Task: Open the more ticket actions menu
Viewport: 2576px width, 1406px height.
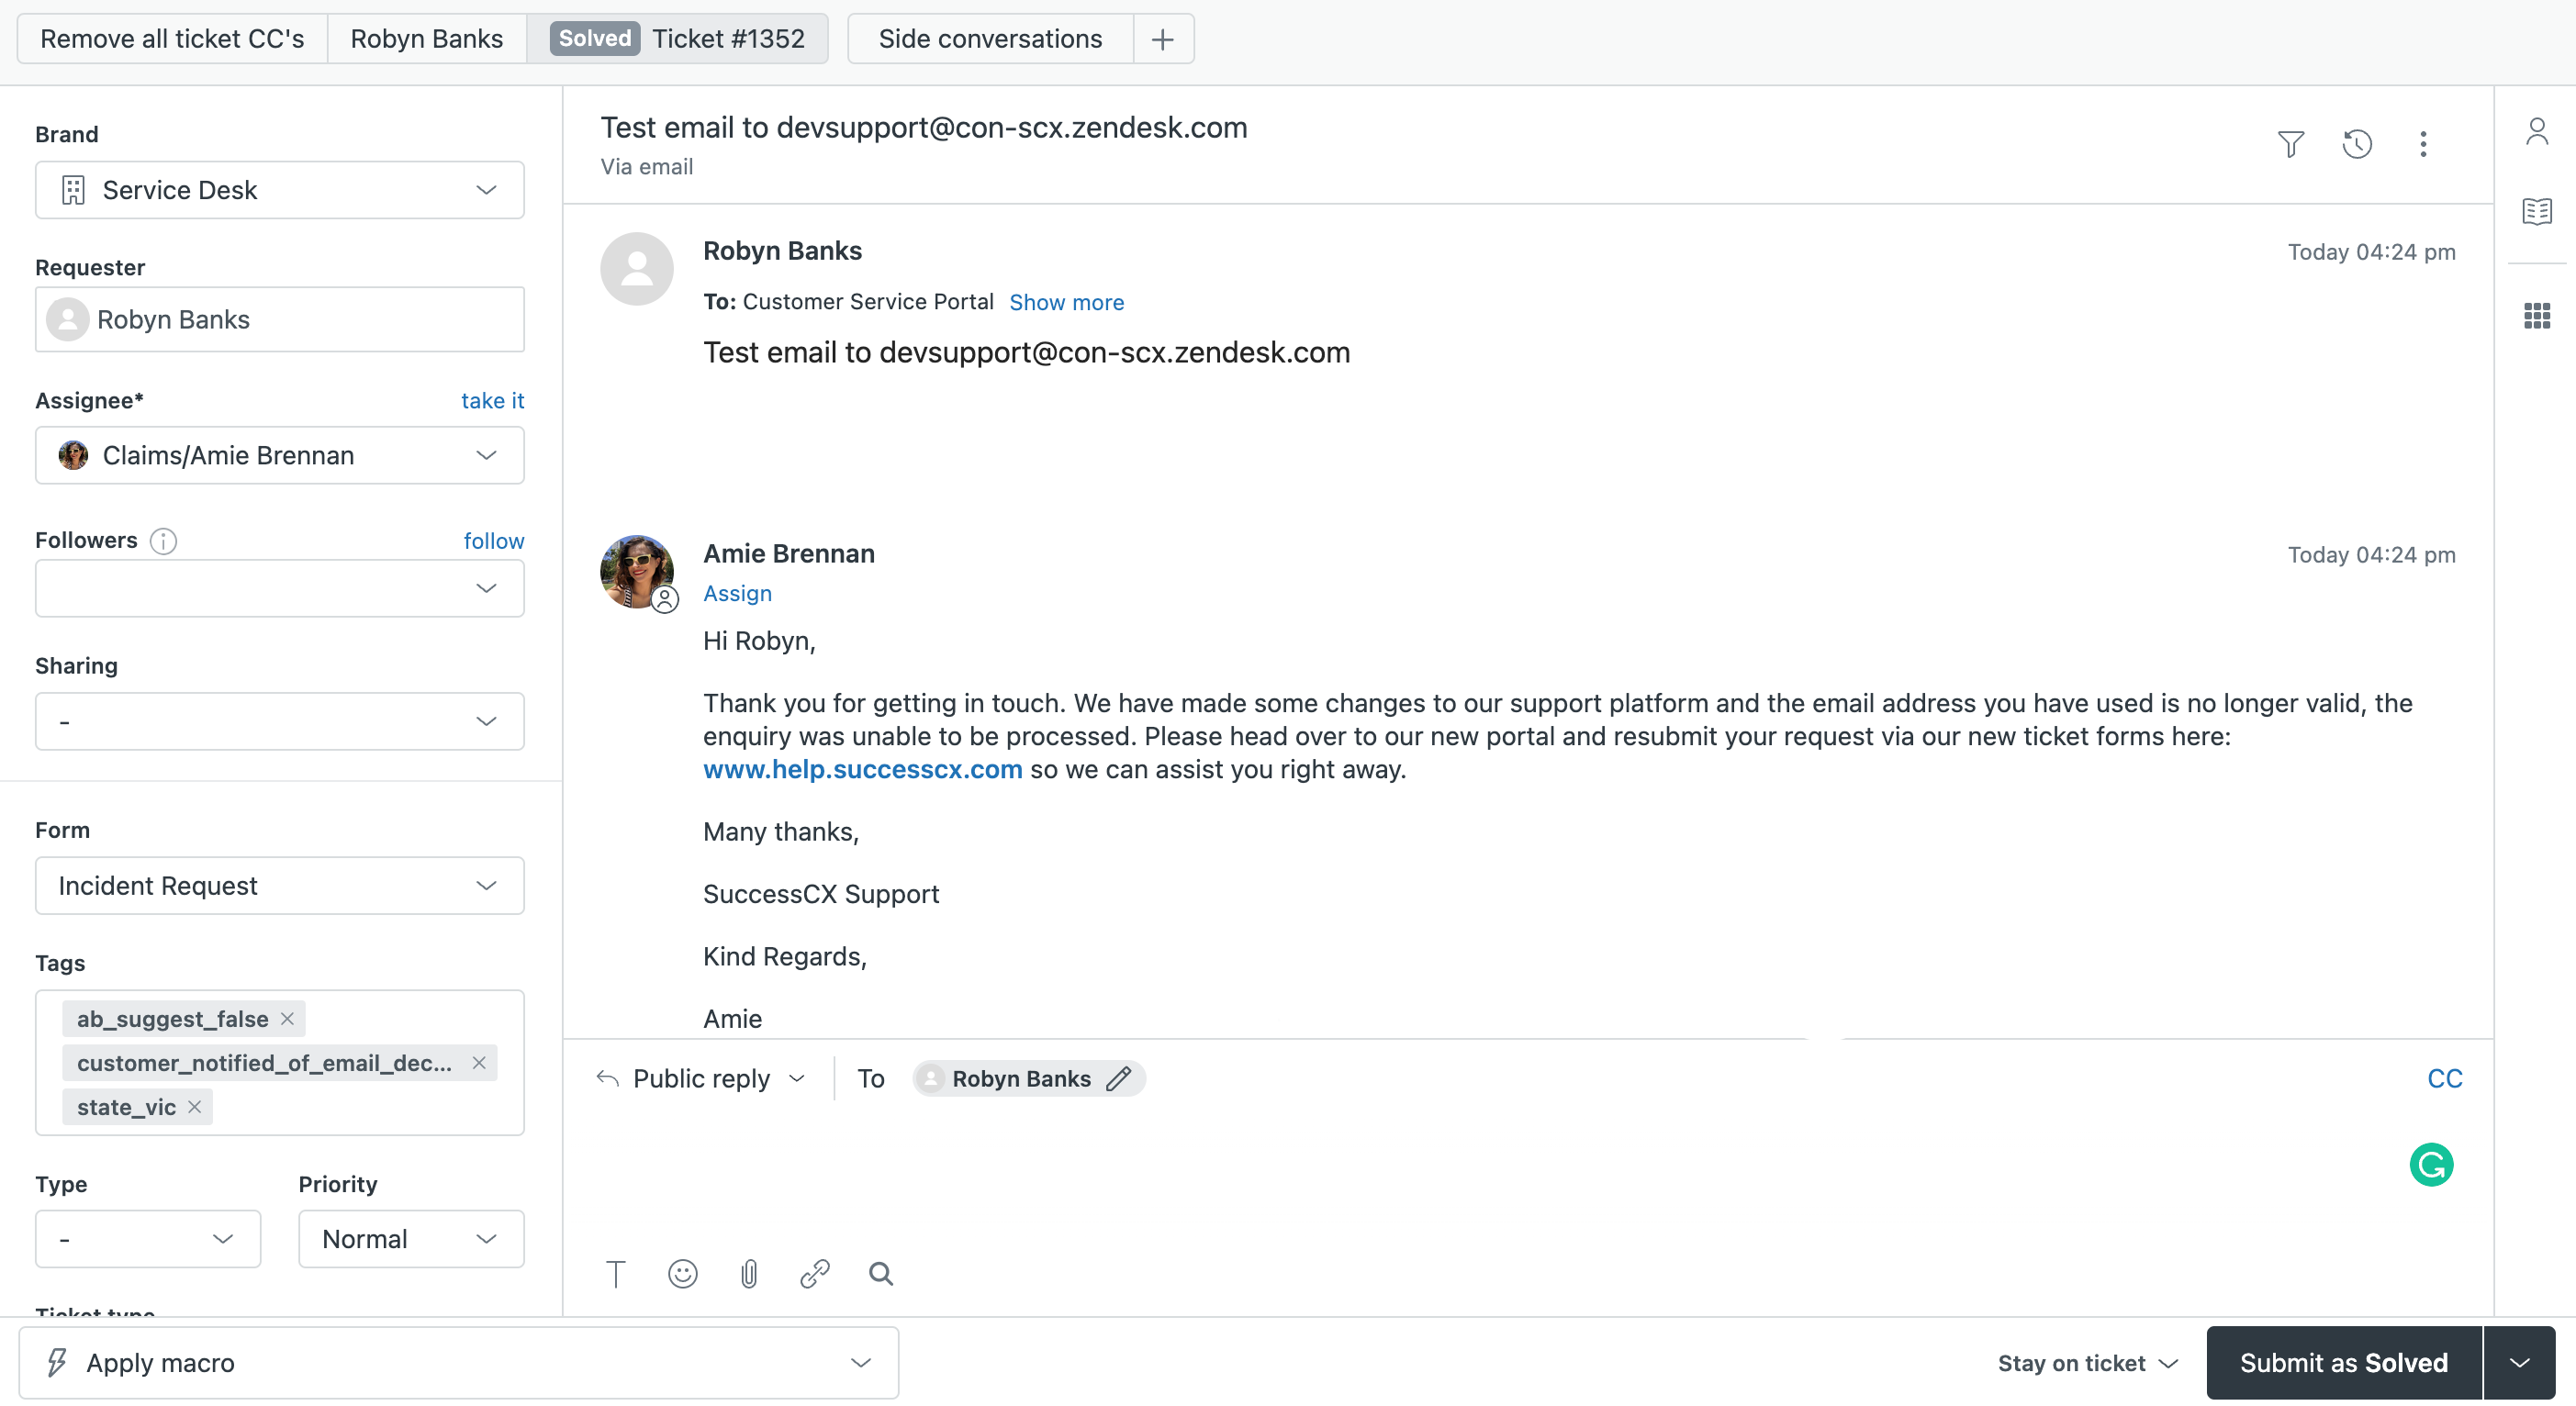Action: (x=2423, y=144)
